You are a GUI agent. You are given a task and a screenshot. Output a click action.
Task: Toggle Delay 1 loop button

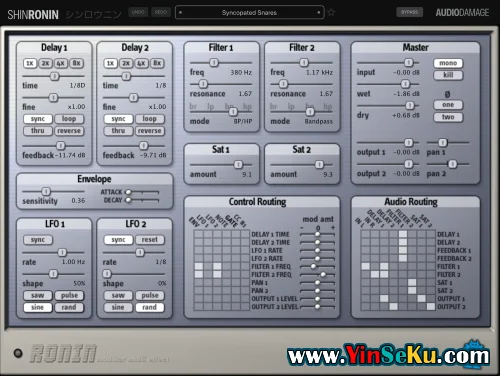(69, 119)
